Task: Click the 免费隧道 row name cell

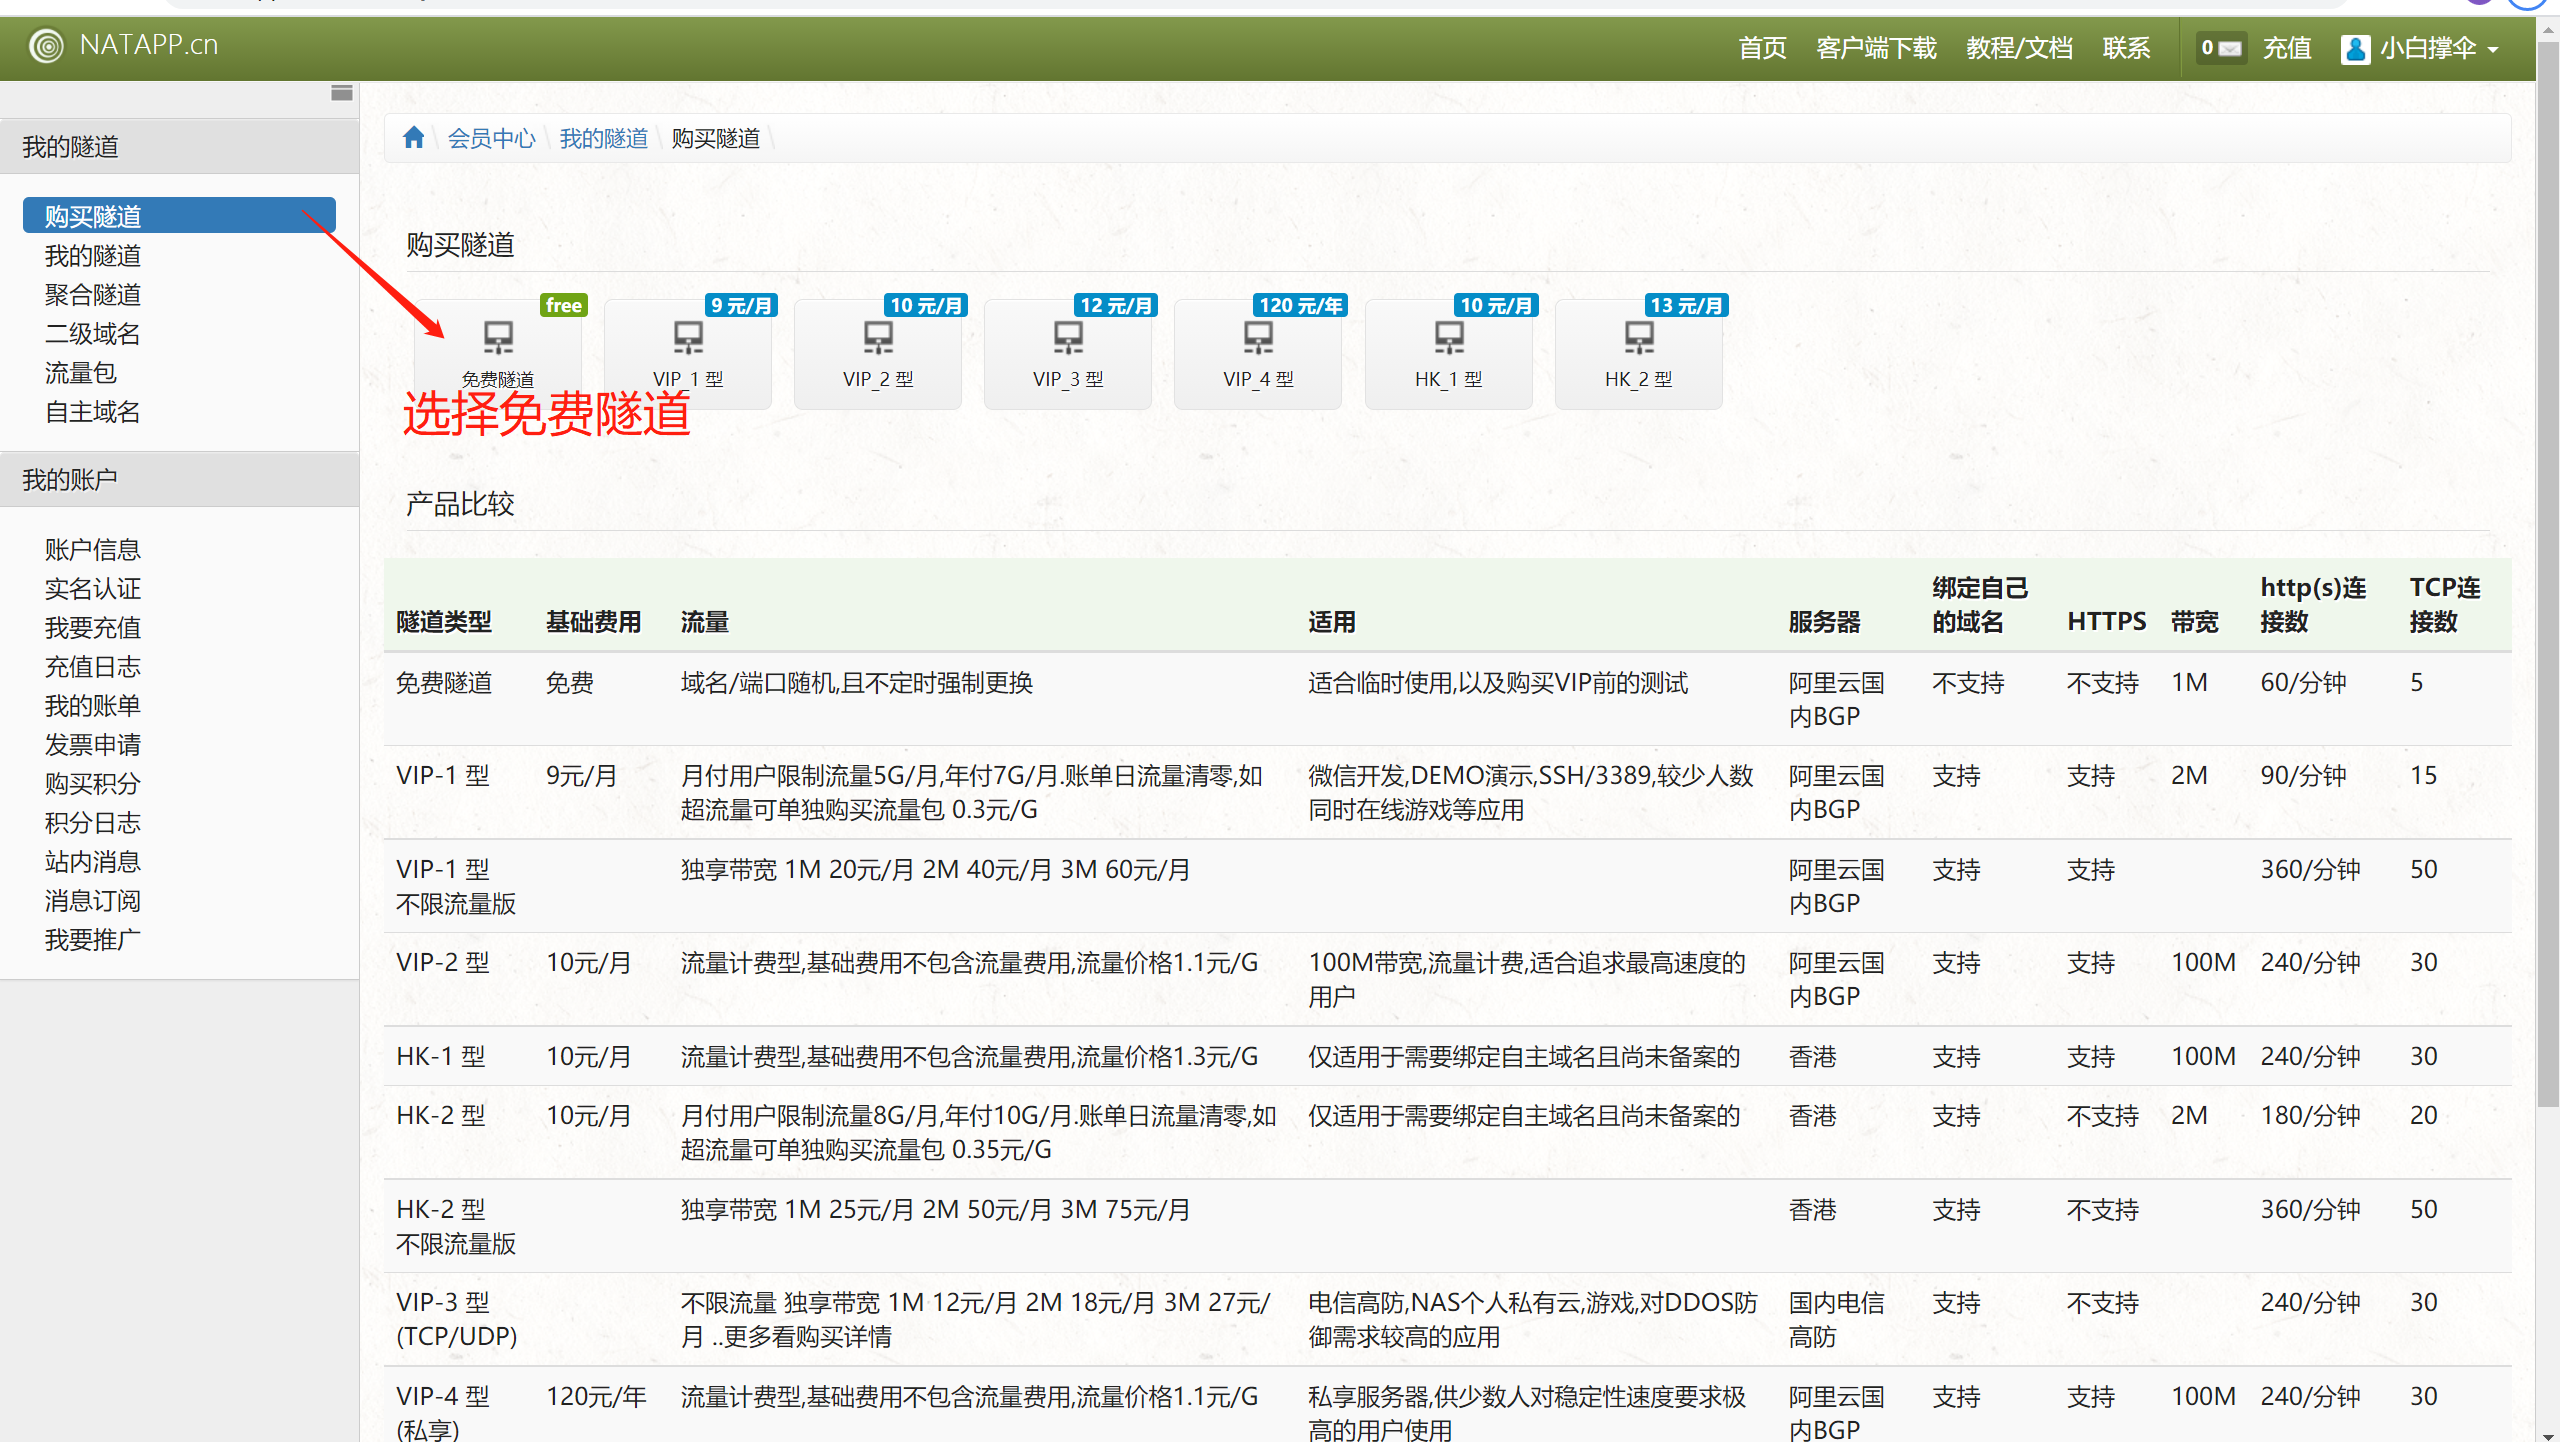Action: [x=444, y=683]
